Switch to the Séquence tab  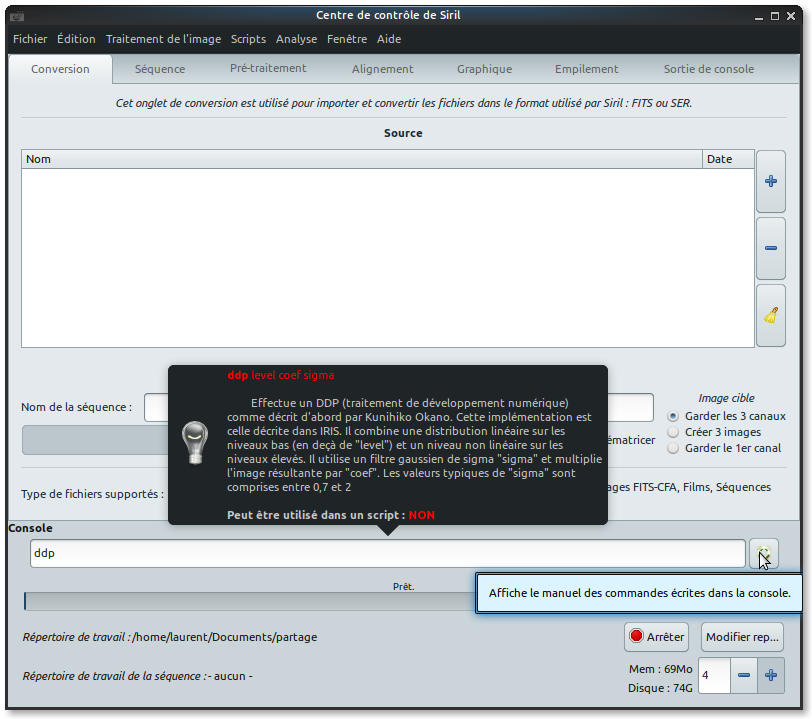click(x=160, y=69)
